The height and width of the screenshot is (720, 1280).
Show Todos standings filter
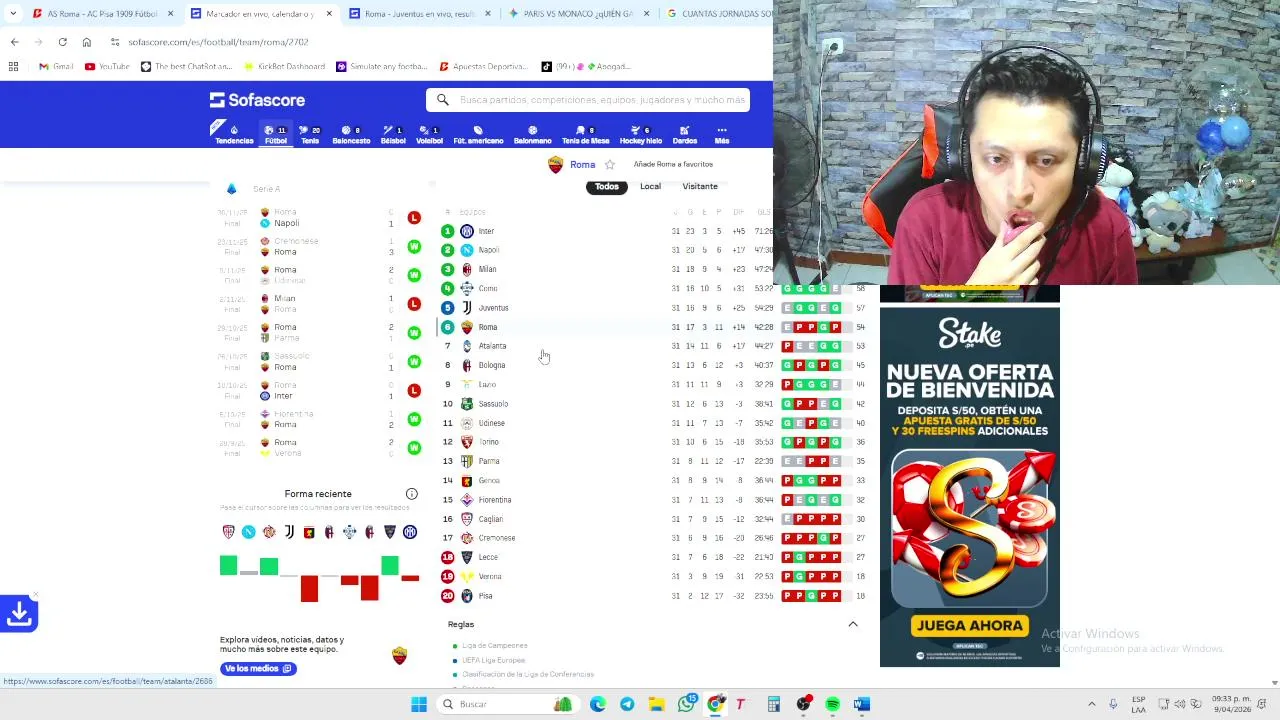pyautogui.click(x=607, y=186)
